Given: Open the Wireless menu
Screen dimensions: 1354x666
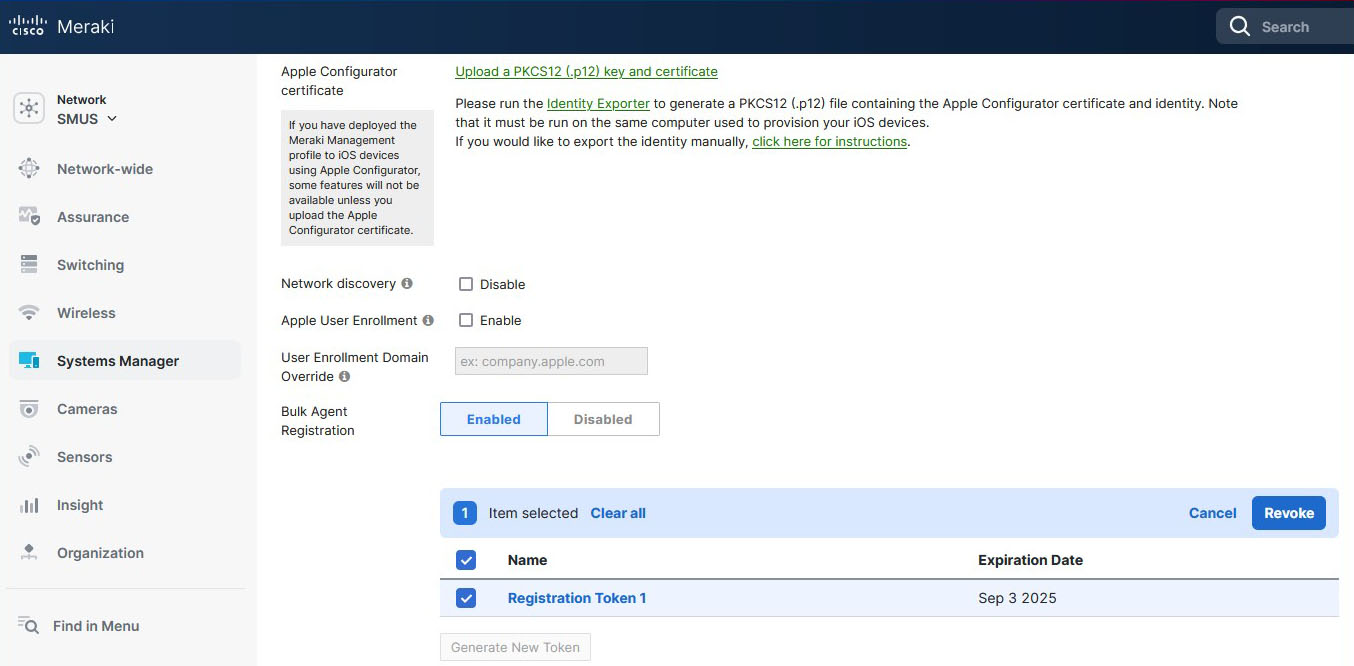Looking at the screenshot, I should pos(86,313).
